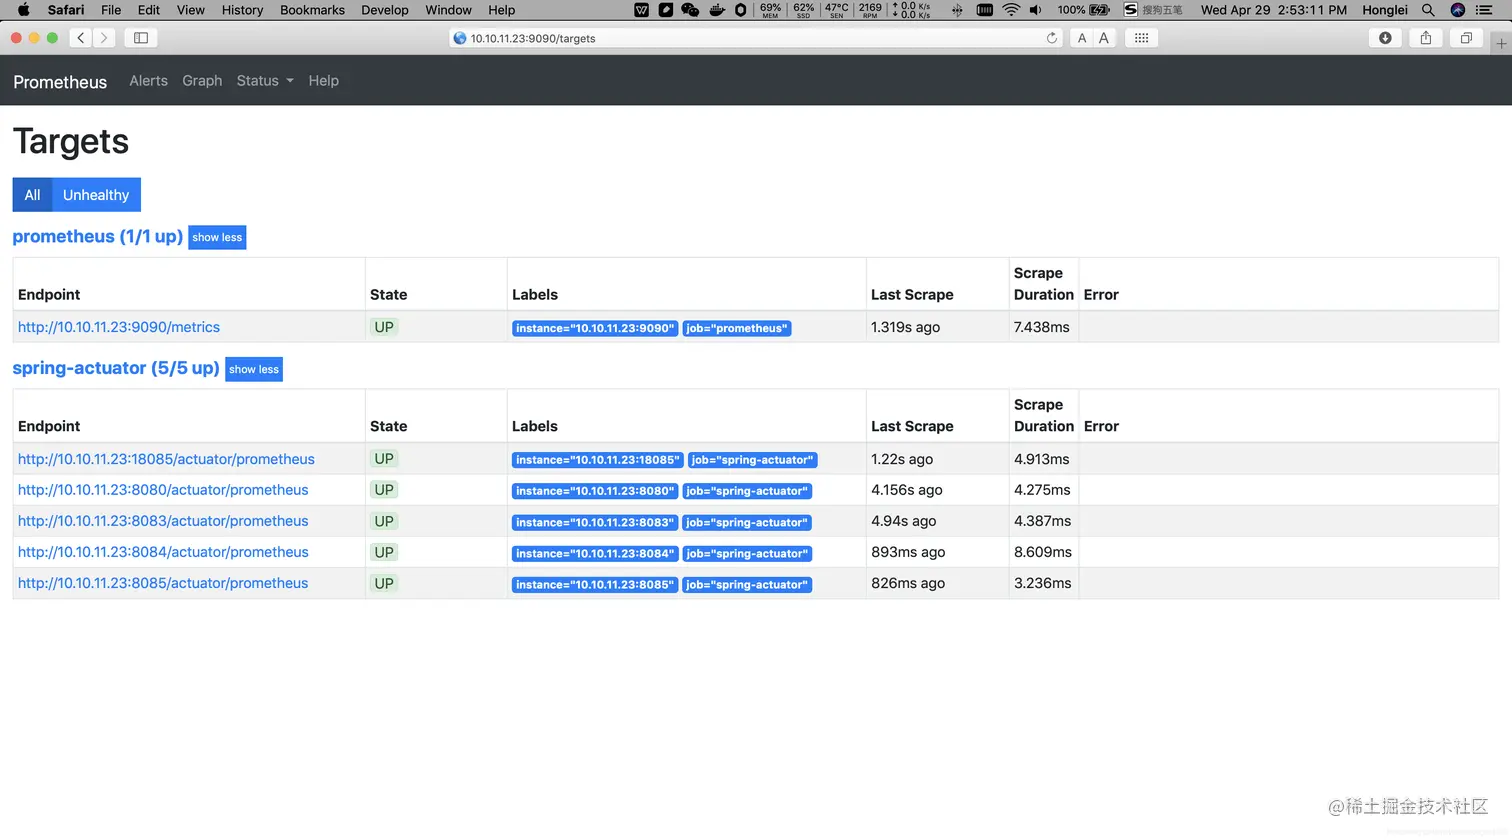The image size is (1512, 840).
Task: Click the "3.236ms" scrape duration
Action: click(1043, 583)
